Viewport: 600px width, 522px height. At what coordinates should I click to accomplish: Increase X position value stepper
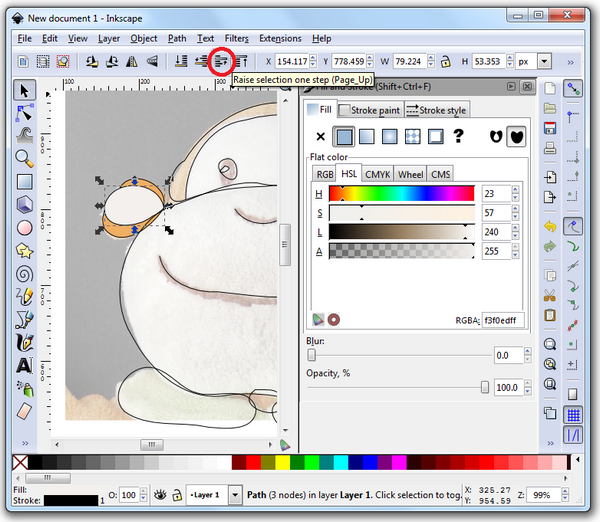click(313, 58)
